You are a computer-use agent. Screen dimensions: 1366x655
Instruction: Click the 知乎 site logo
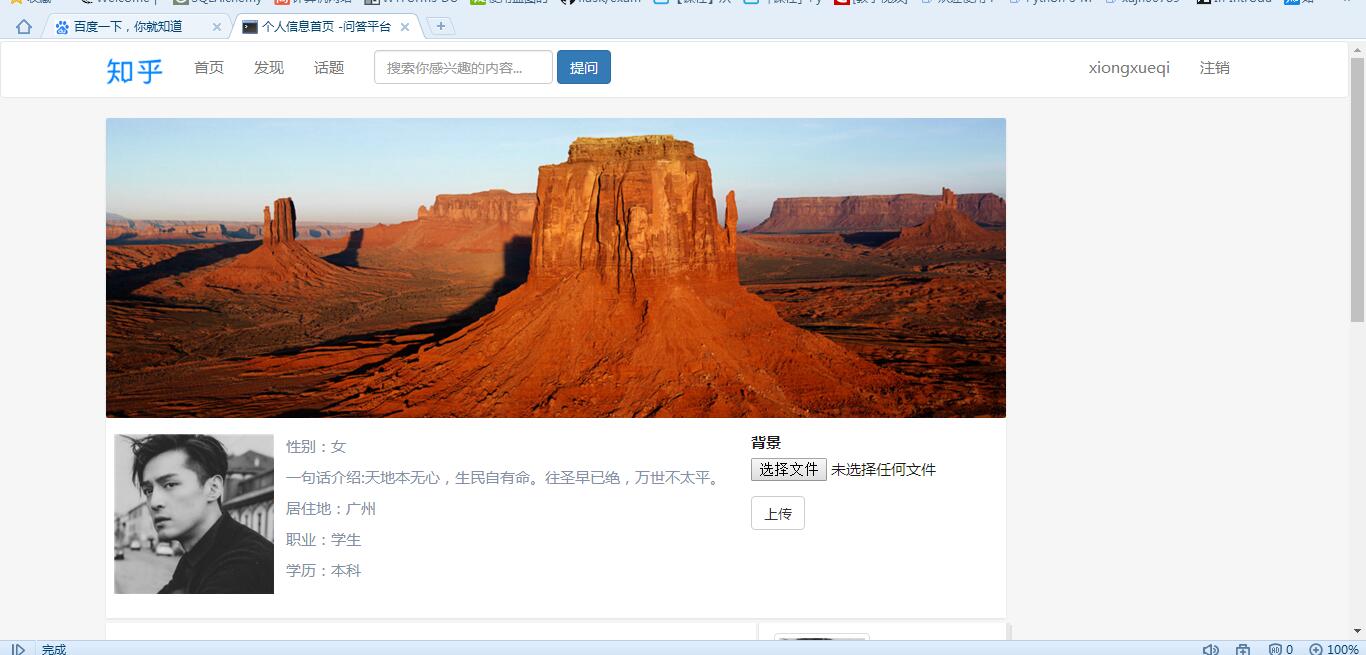click(x=134, y=70)
